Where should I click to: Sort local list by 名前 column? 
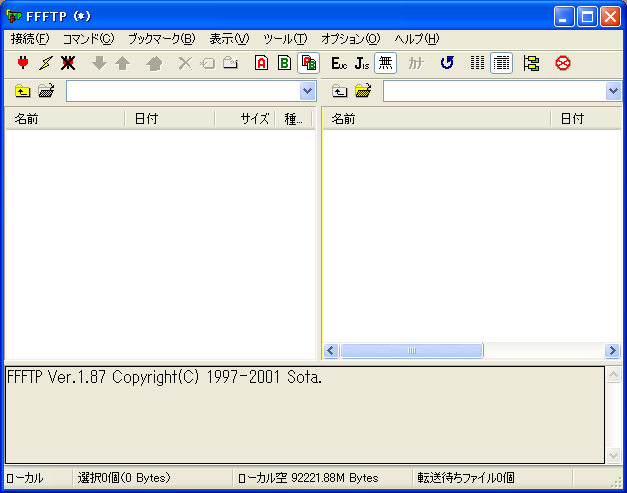(x=65, y=119)
